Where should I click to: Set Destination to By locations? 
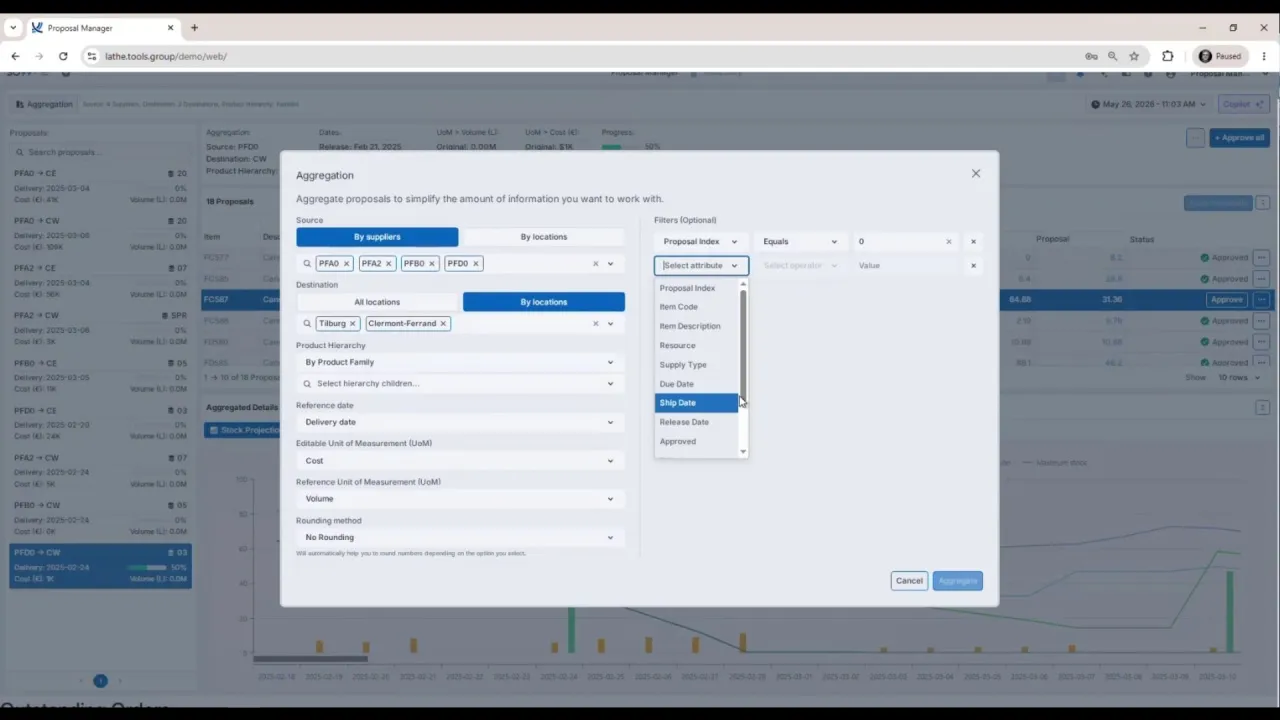coord(544,302)
